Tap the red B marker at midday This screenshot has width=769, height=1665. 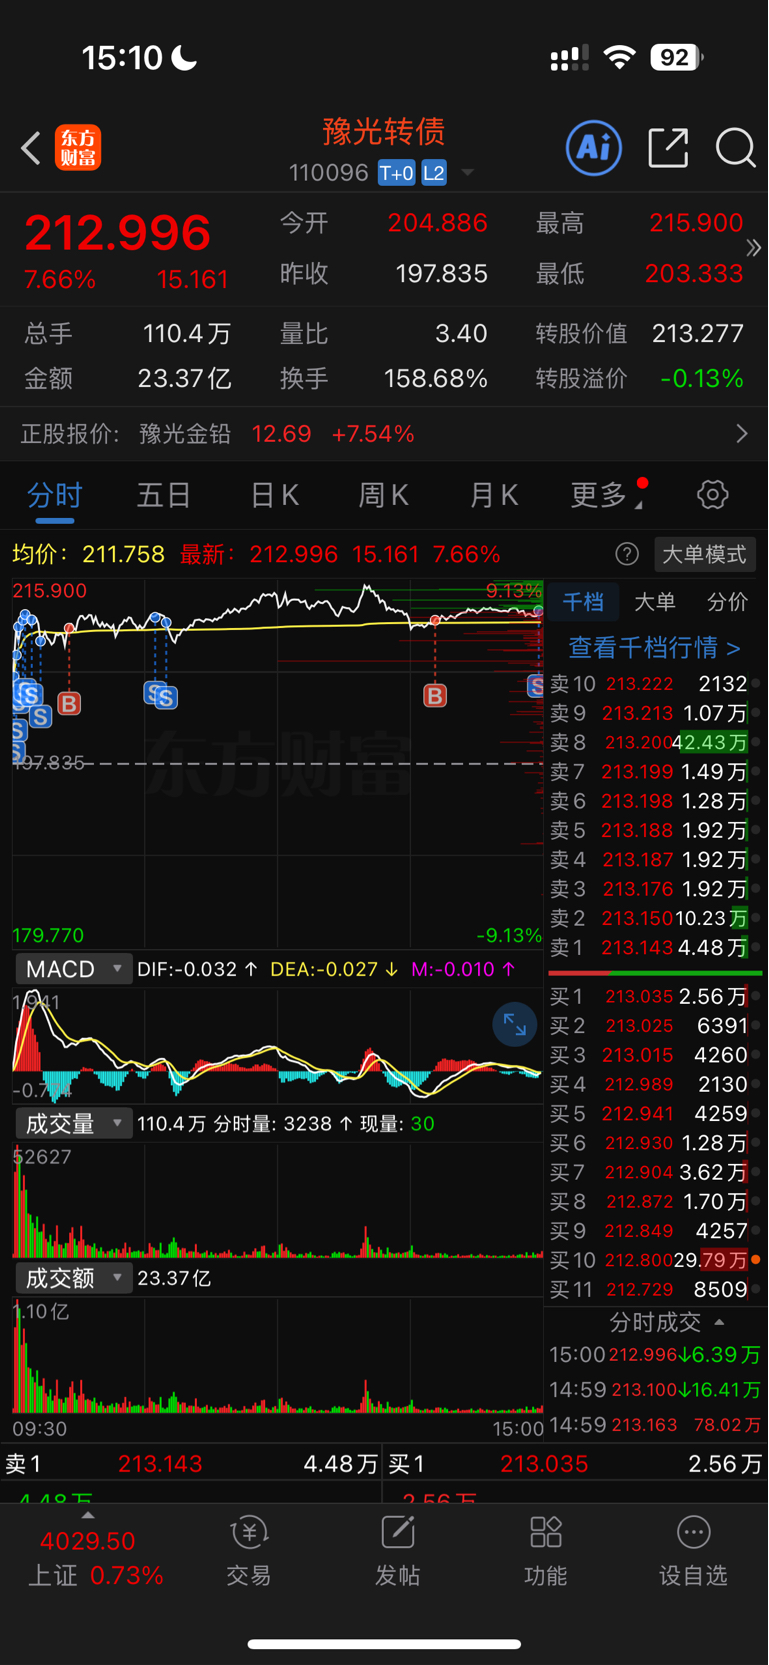[x=435, y=695]
